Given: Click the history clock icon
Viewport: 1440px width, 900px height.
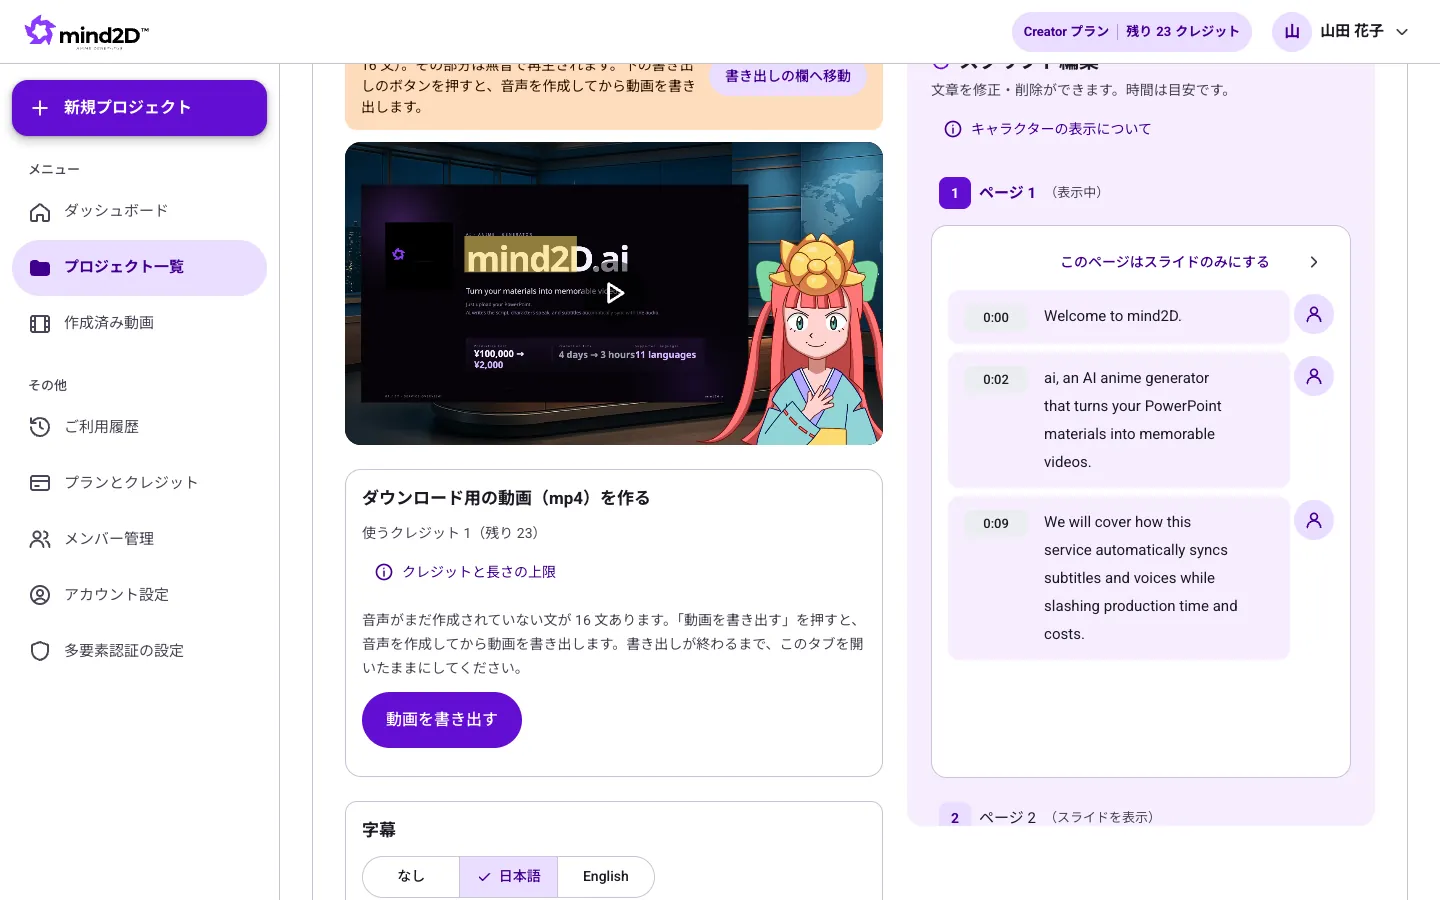Looking at the screenshot, I should pos(40,428).
